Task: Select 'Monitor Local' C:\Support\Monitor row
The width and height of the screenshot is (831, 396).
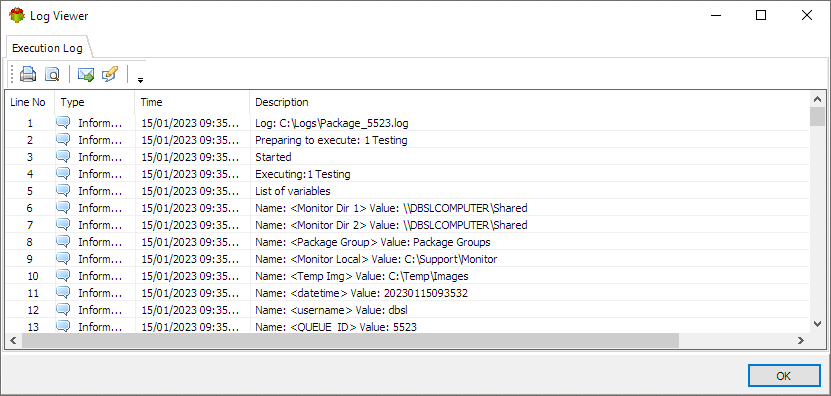Action: click(408, 259)
